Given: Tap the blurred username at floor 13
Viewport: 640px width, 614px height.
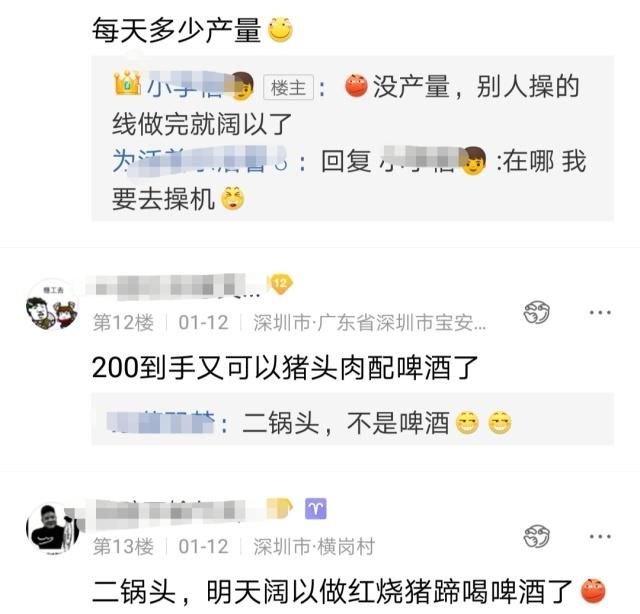Looking at the screenshot, I should [x=169, y=509].
